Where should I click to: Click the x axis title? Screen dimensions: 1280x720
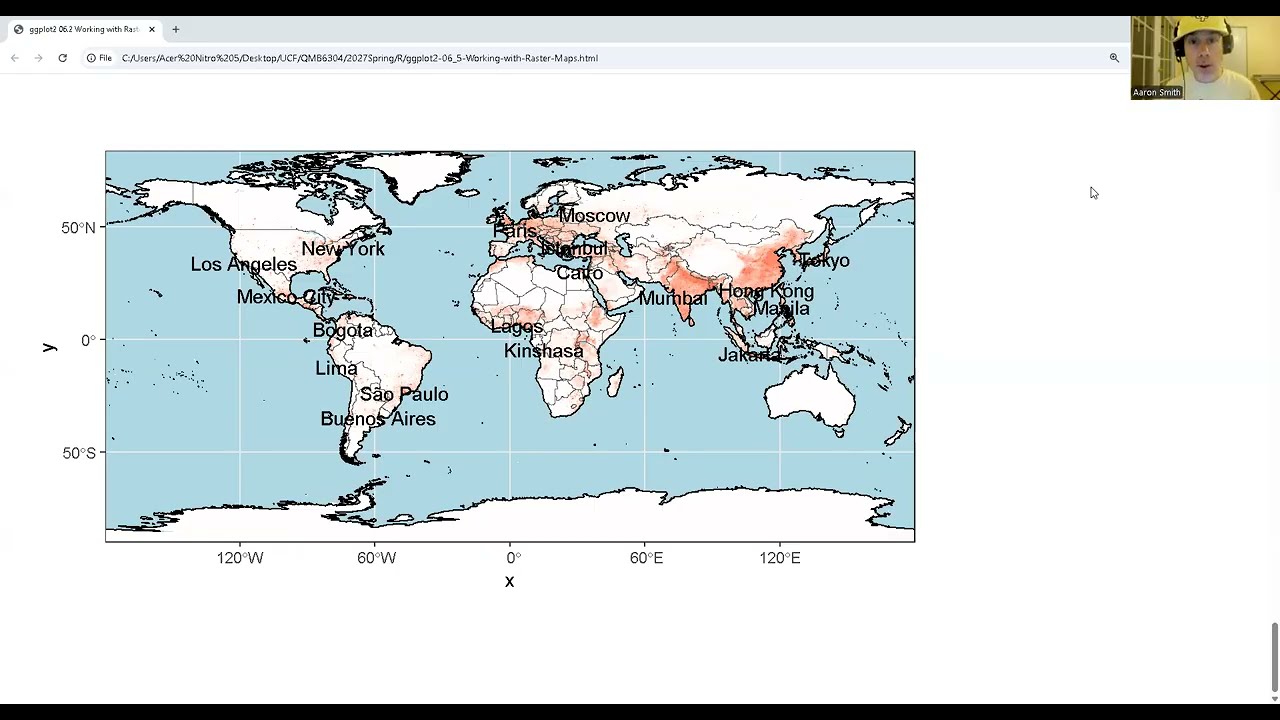pyautogui.click(x=509, y=582)
